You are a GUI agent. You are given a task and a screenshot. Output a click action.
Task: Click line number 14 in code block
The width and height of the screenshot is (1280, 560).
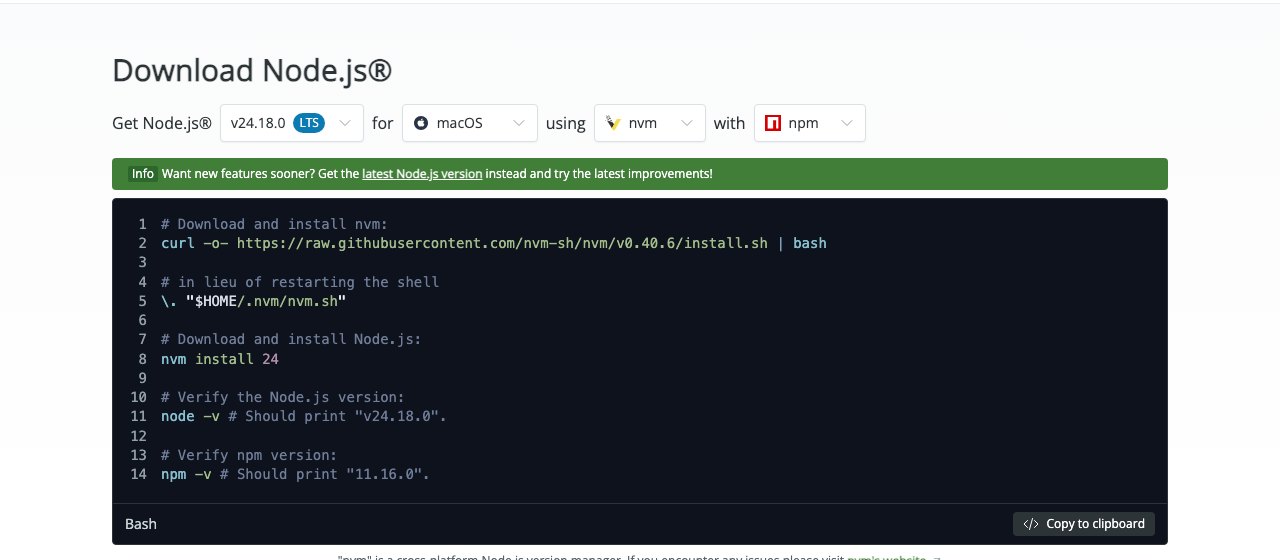pyautogui.click(x=139, y=474)
